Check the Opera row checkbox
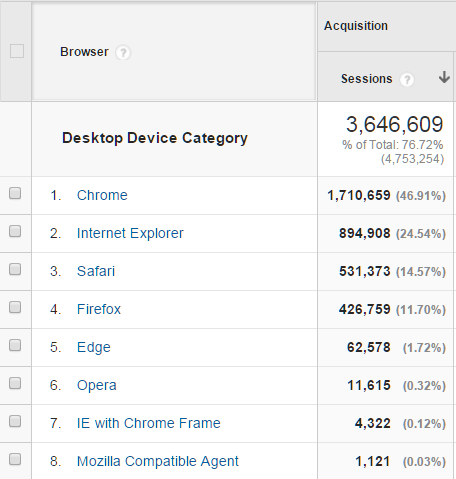The image size is (456, 479). [15, 383]
